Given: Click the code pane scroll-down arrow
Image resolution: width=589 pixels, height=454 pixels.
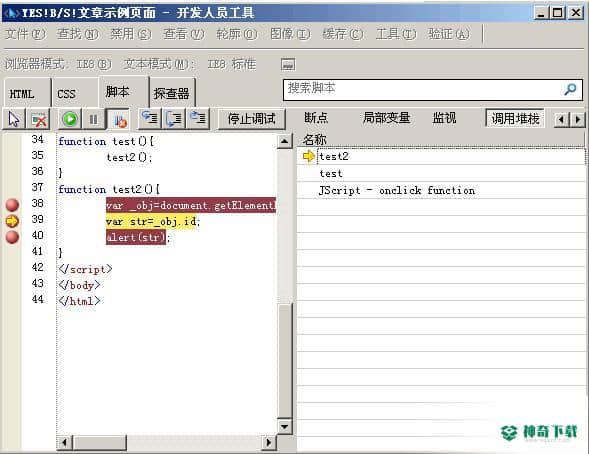Looking at the screenshot, I should 285,426.
